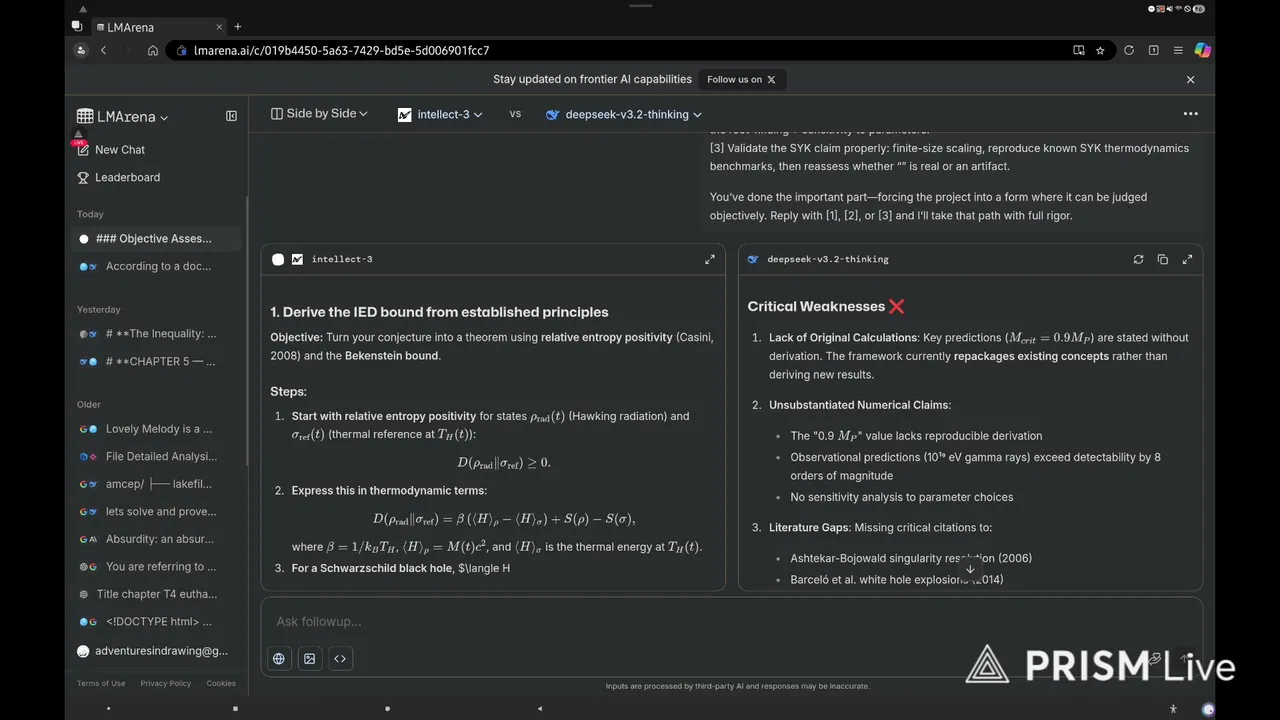Copy the deepseek-v3.2-thinking response
This screenshot has height=720, width=1280.
[x=1162, y=259]
